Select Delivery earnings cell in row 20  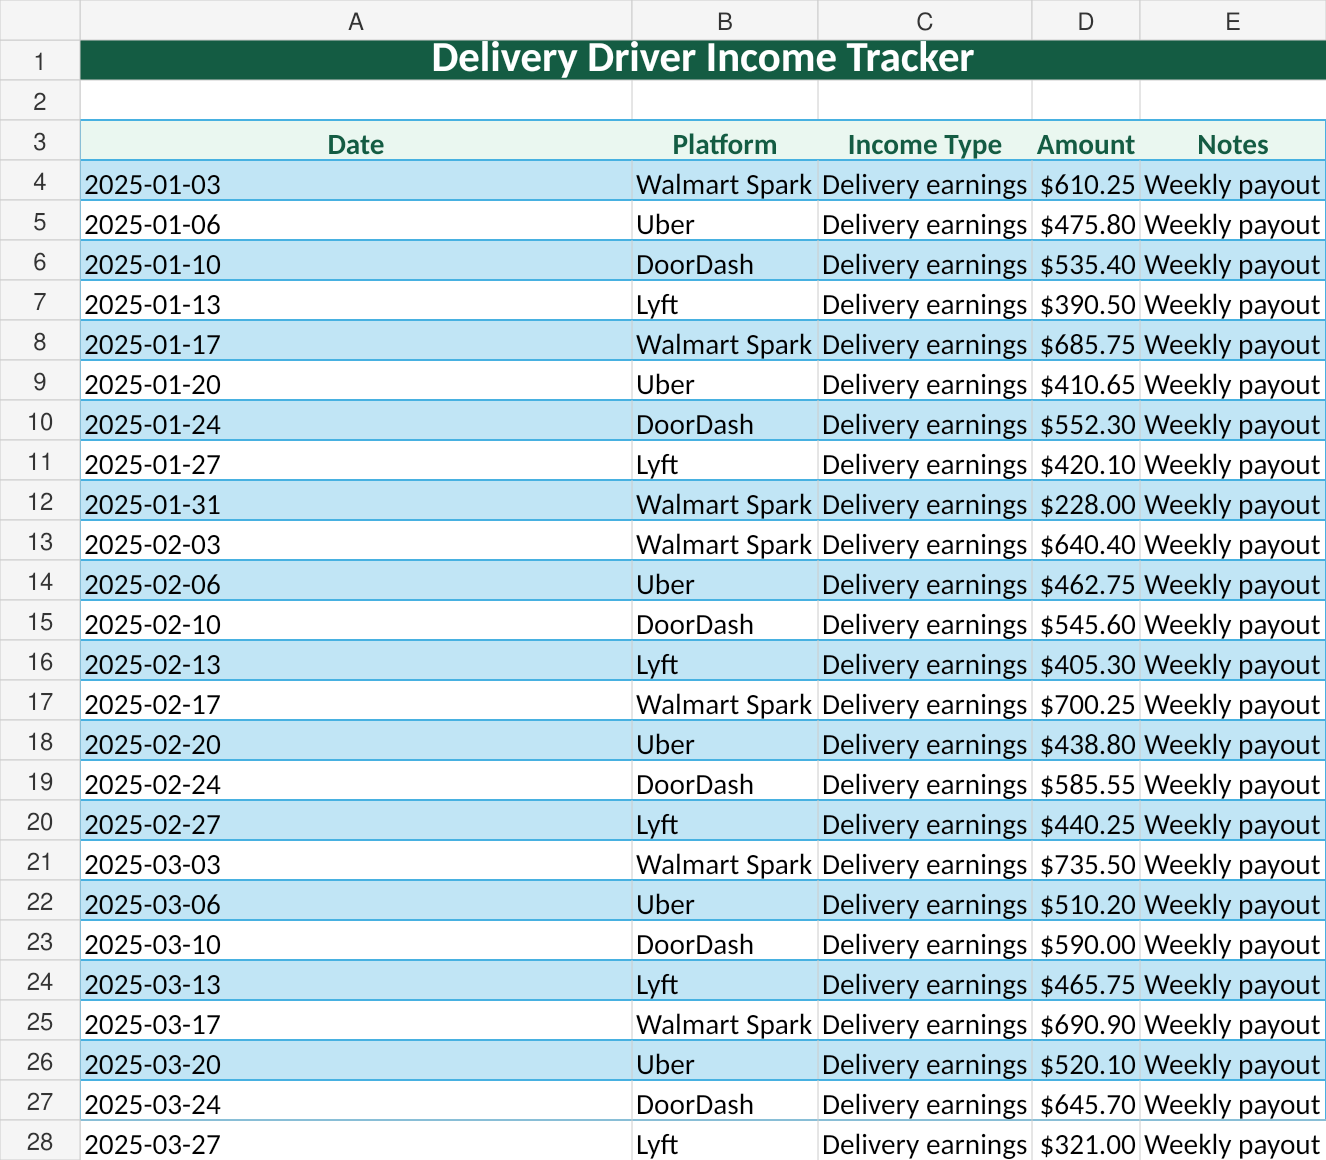pos(925,821)
